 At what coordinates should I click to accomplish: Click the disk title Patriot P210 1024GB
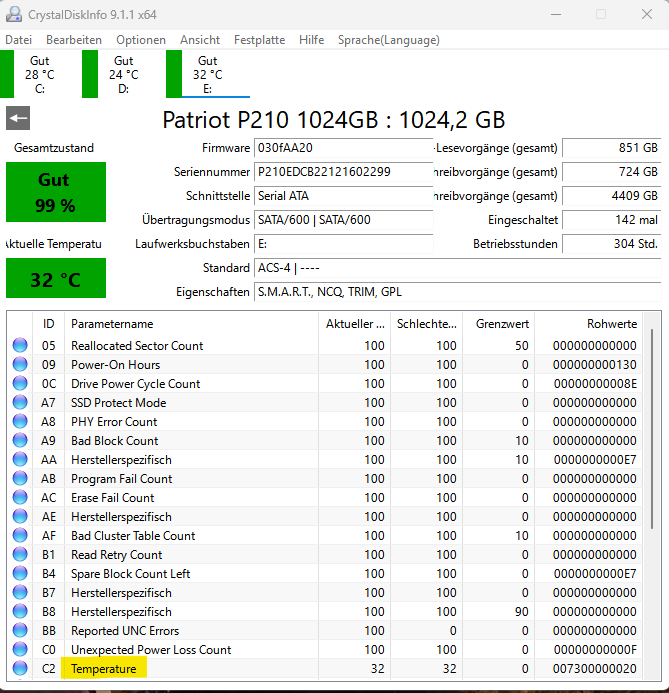point(334,119)
